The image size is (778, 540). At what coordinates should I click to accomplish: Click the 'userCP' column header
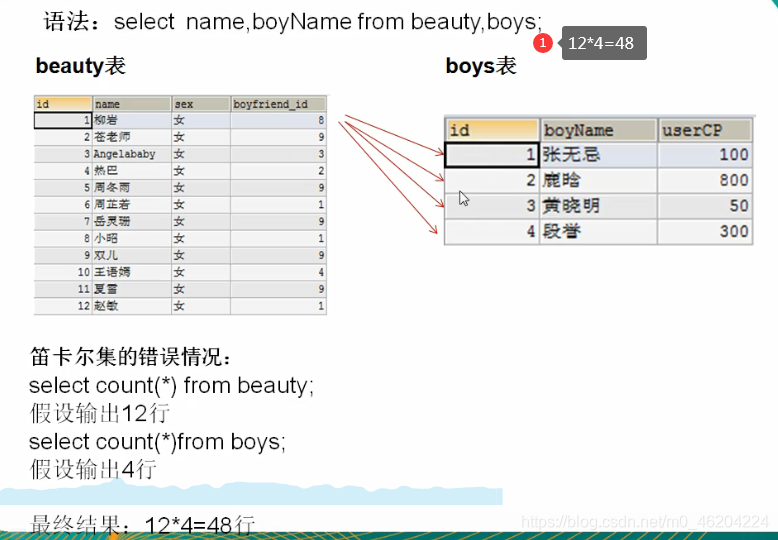[705, 130]
